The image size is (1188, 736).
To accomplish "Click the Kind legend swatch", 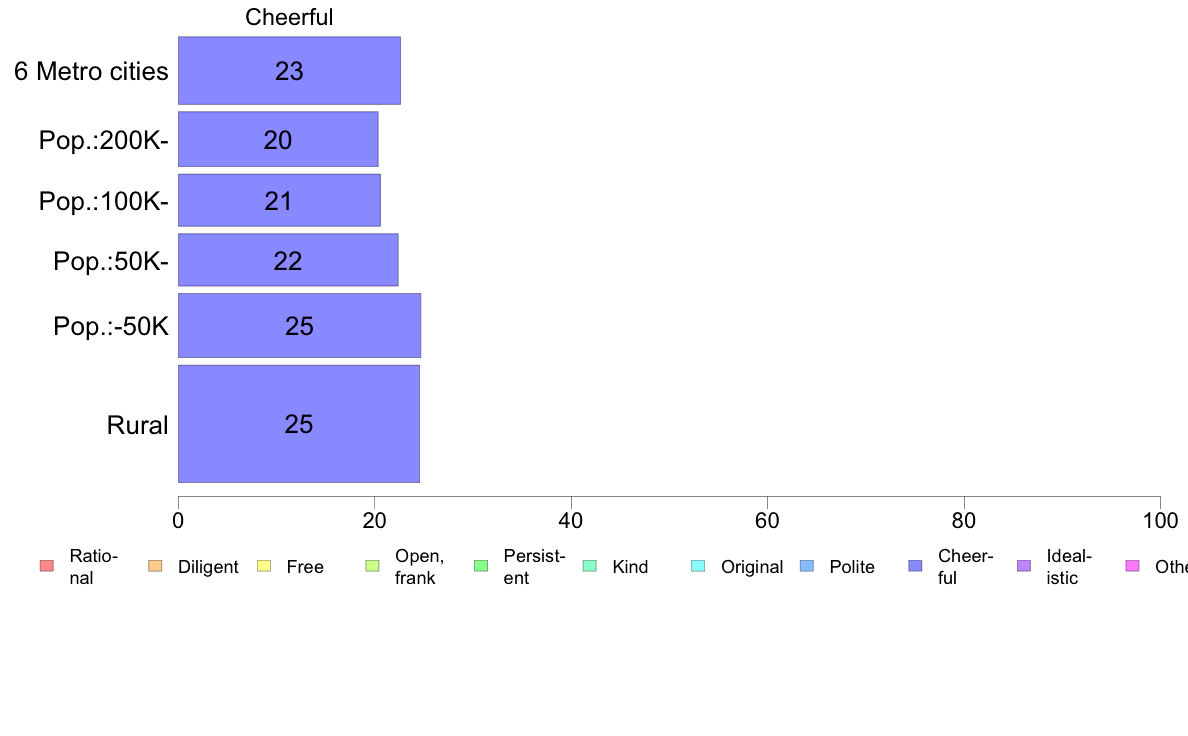I will coord(590,567).
